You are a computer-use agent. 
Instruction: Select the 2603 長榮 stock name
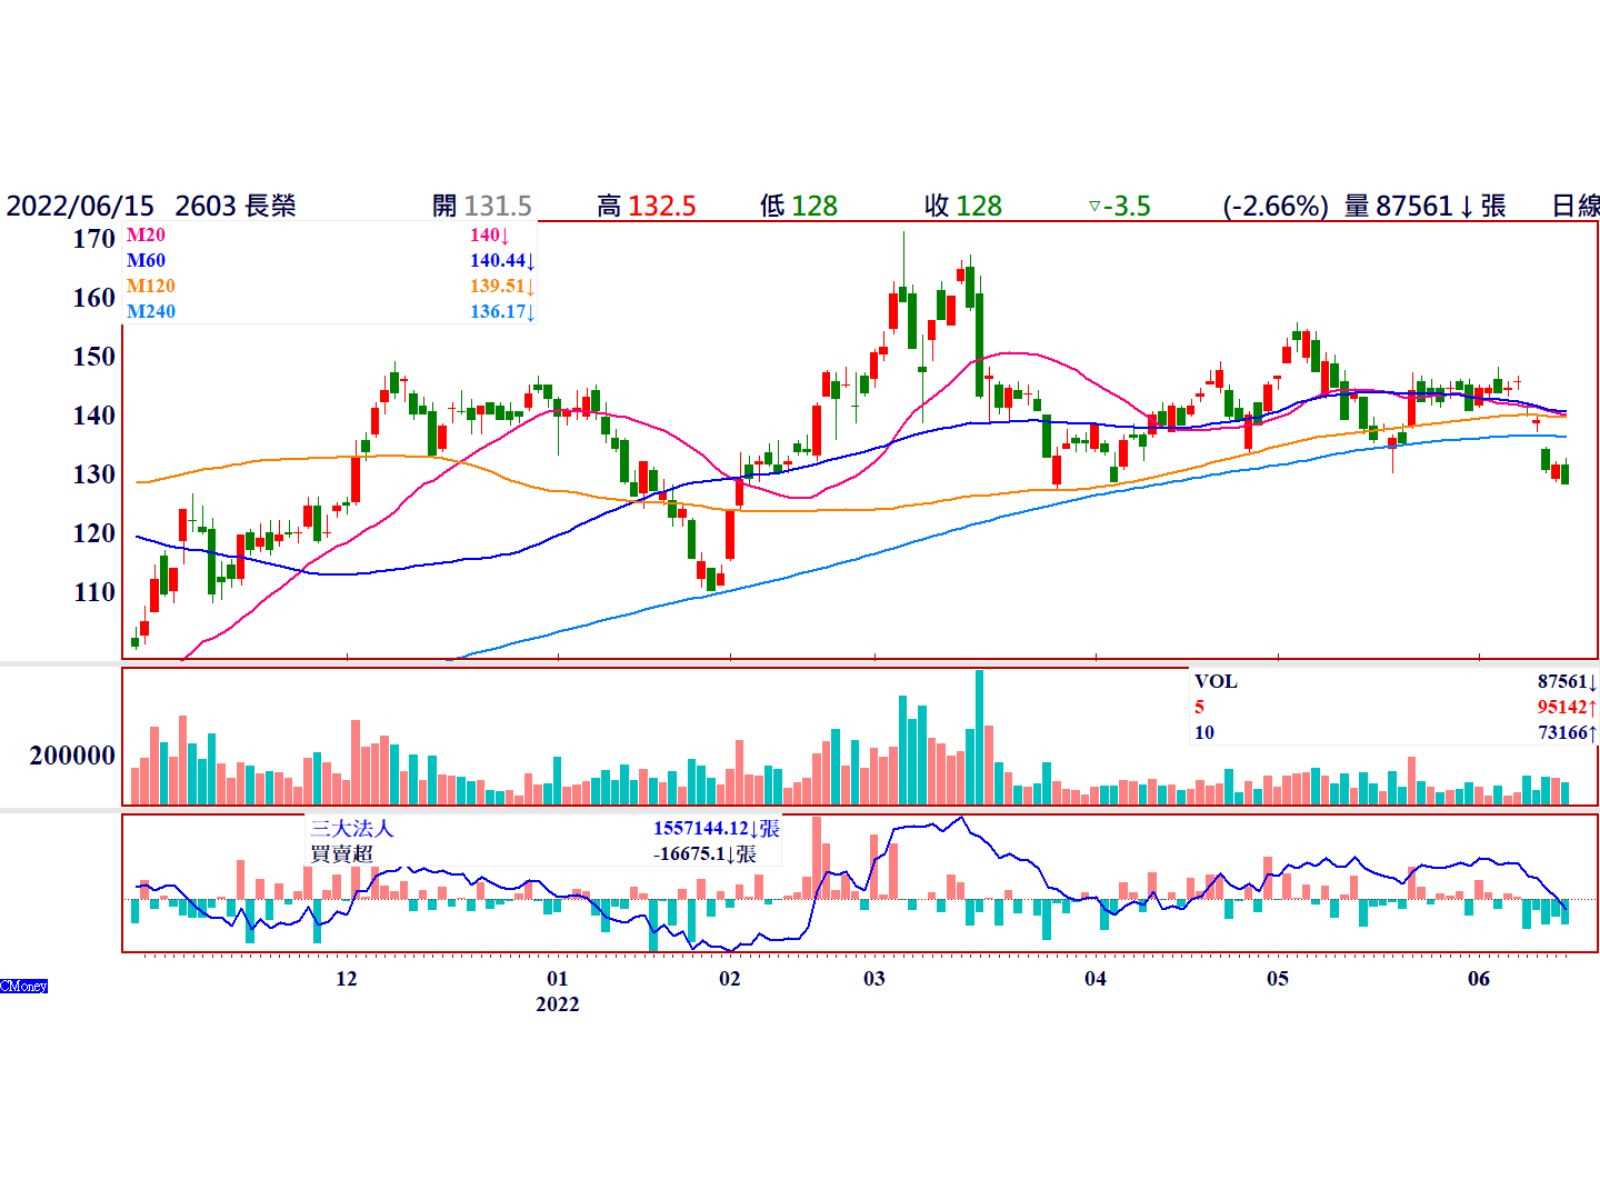236,207
